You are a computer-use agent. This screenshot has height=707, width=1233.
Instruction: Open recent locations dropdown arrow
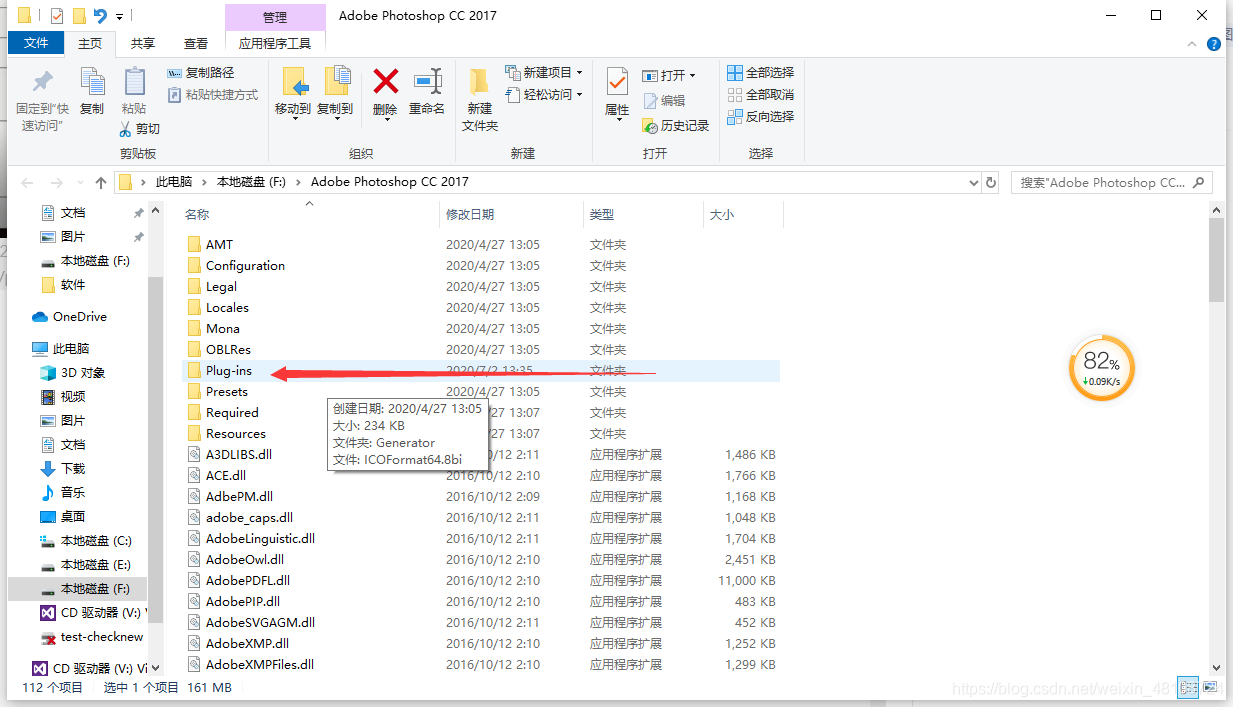(x=78, y=183)
